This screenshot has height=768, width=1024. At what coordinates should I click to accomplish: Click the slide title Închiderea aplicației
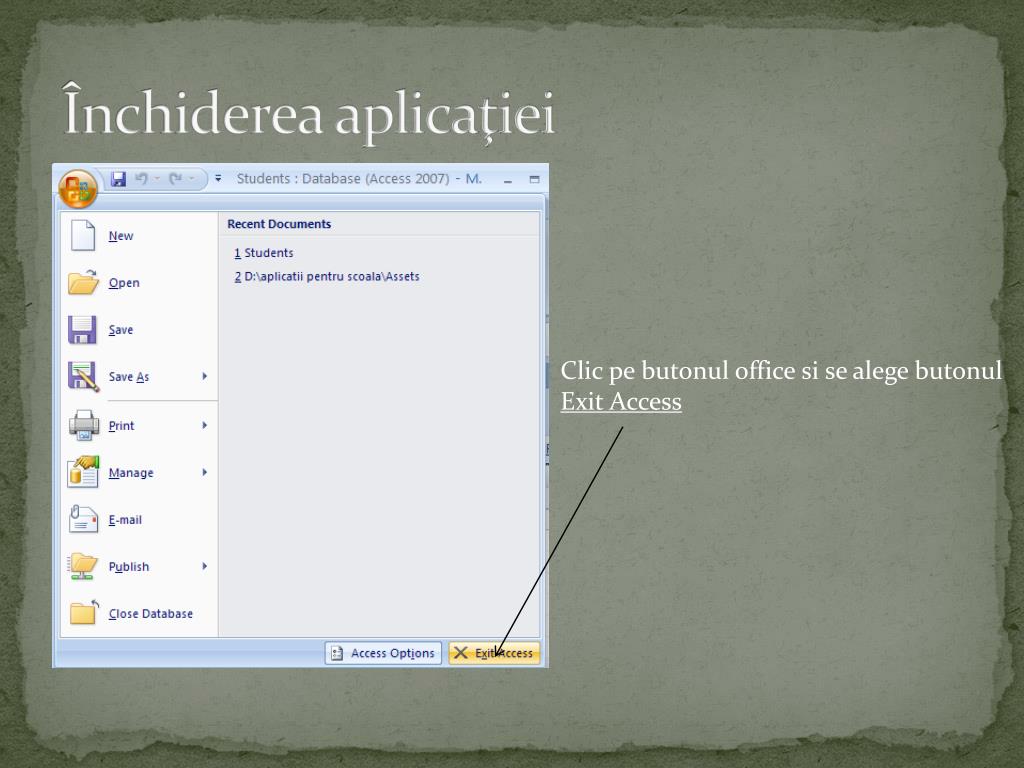[309, 113]
